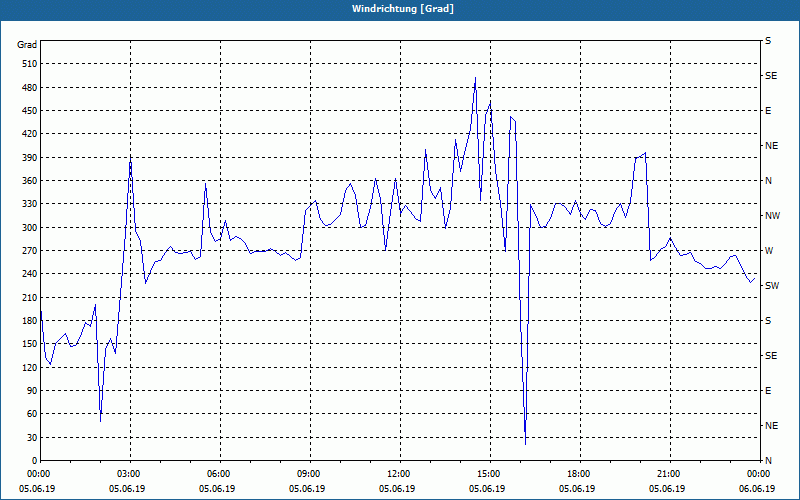800x500 pixels.
Task: Select the 270 y-axis value
Action: click(x=30, y=251)
